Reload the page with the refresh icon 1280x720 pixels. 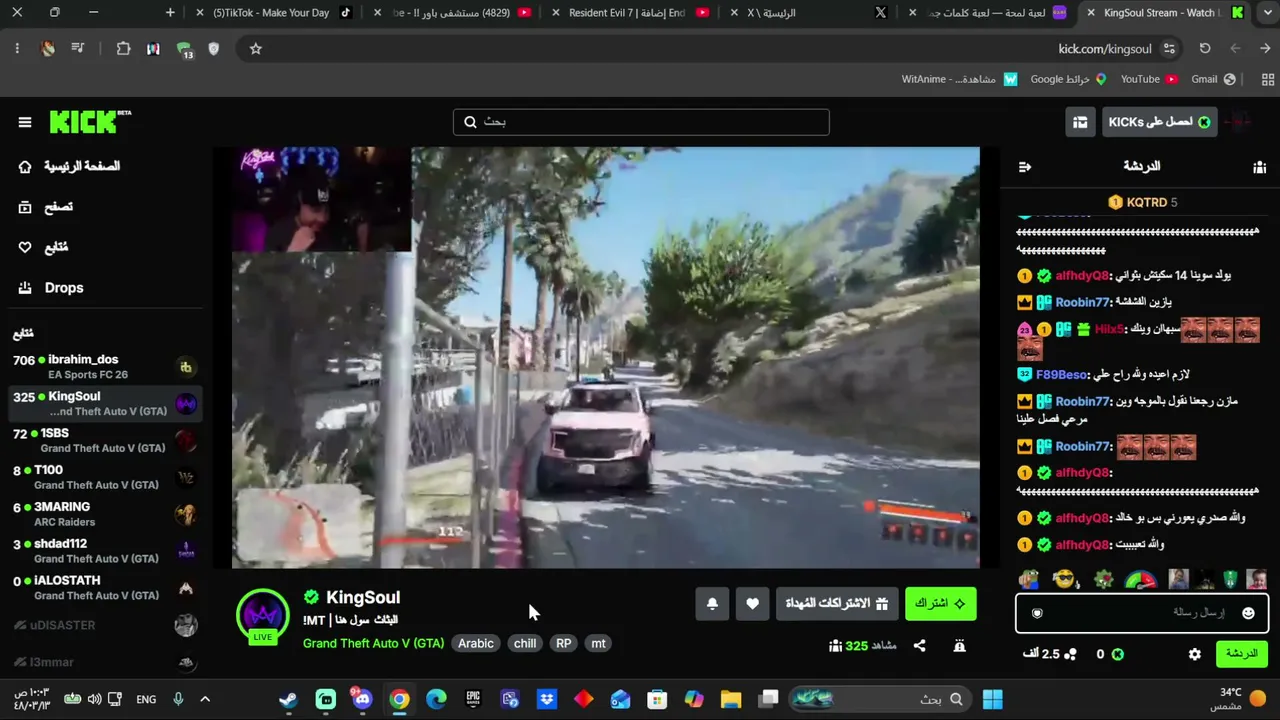pyautogui.click(x=1205, y=49)
